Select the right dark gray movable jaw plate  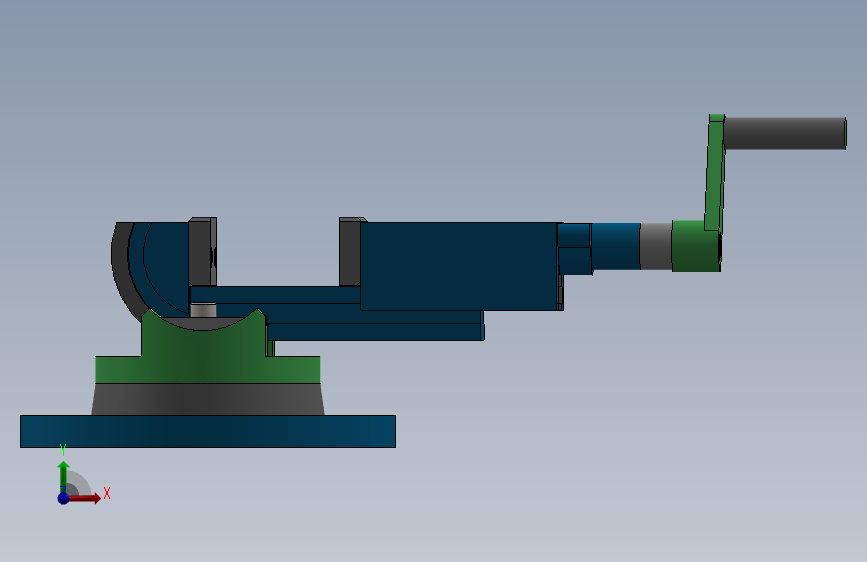pyautogui.click(x=351, y=252)
